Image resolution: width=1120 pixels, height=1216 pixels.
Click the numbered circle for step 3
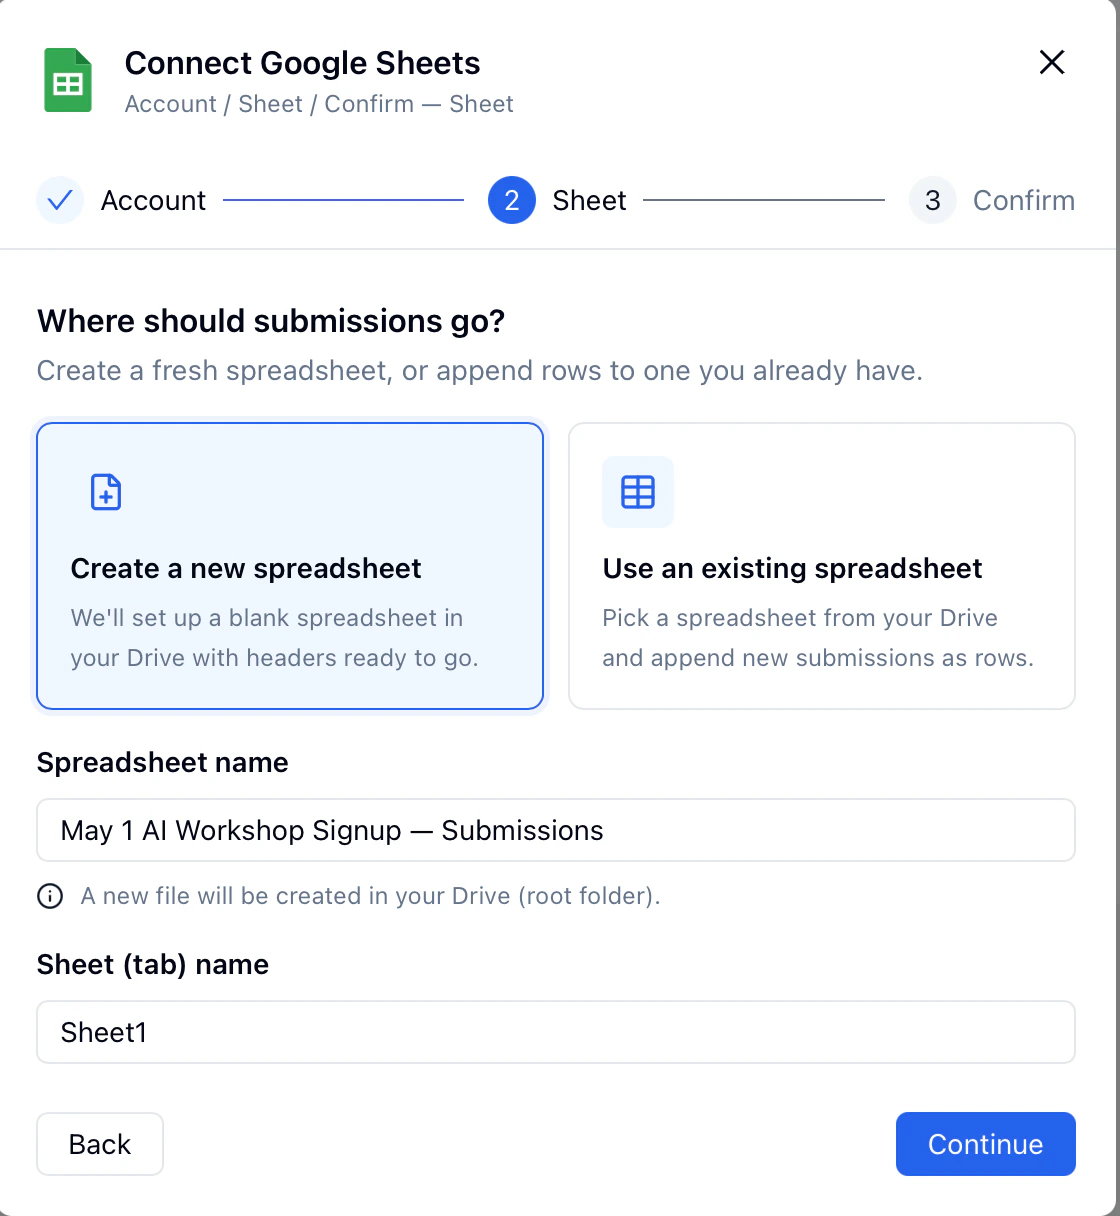click(932, 200)
